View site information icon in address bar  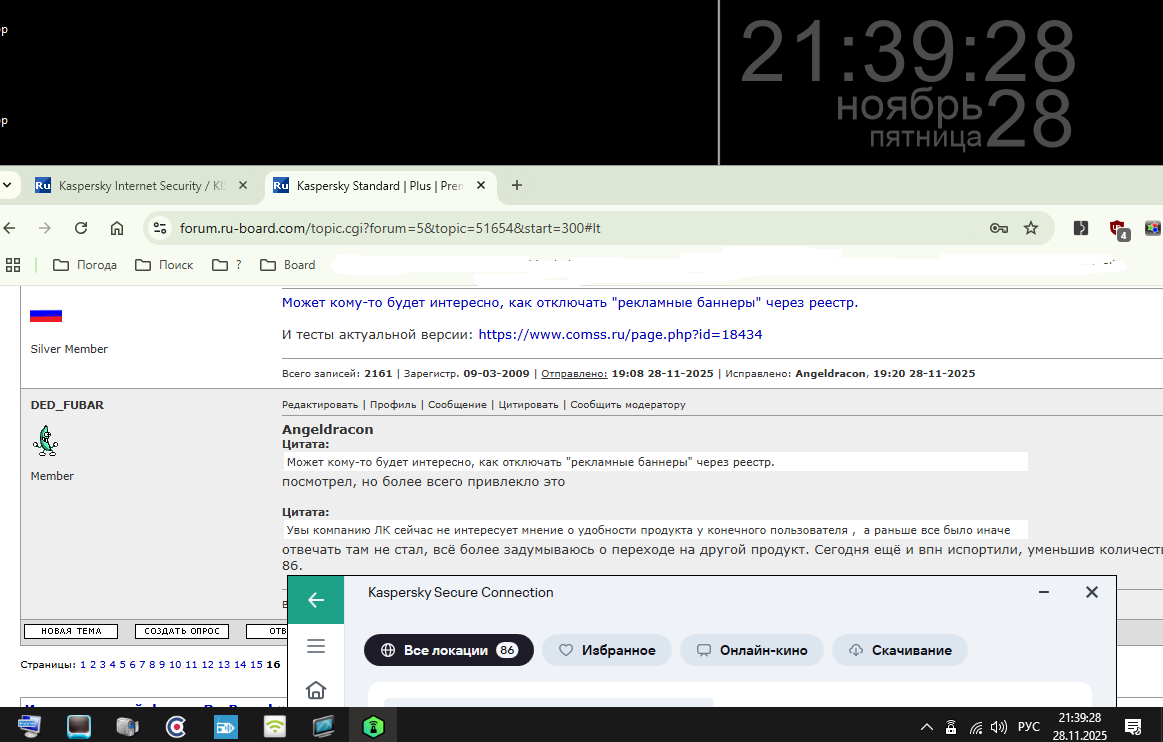point(159,228)
